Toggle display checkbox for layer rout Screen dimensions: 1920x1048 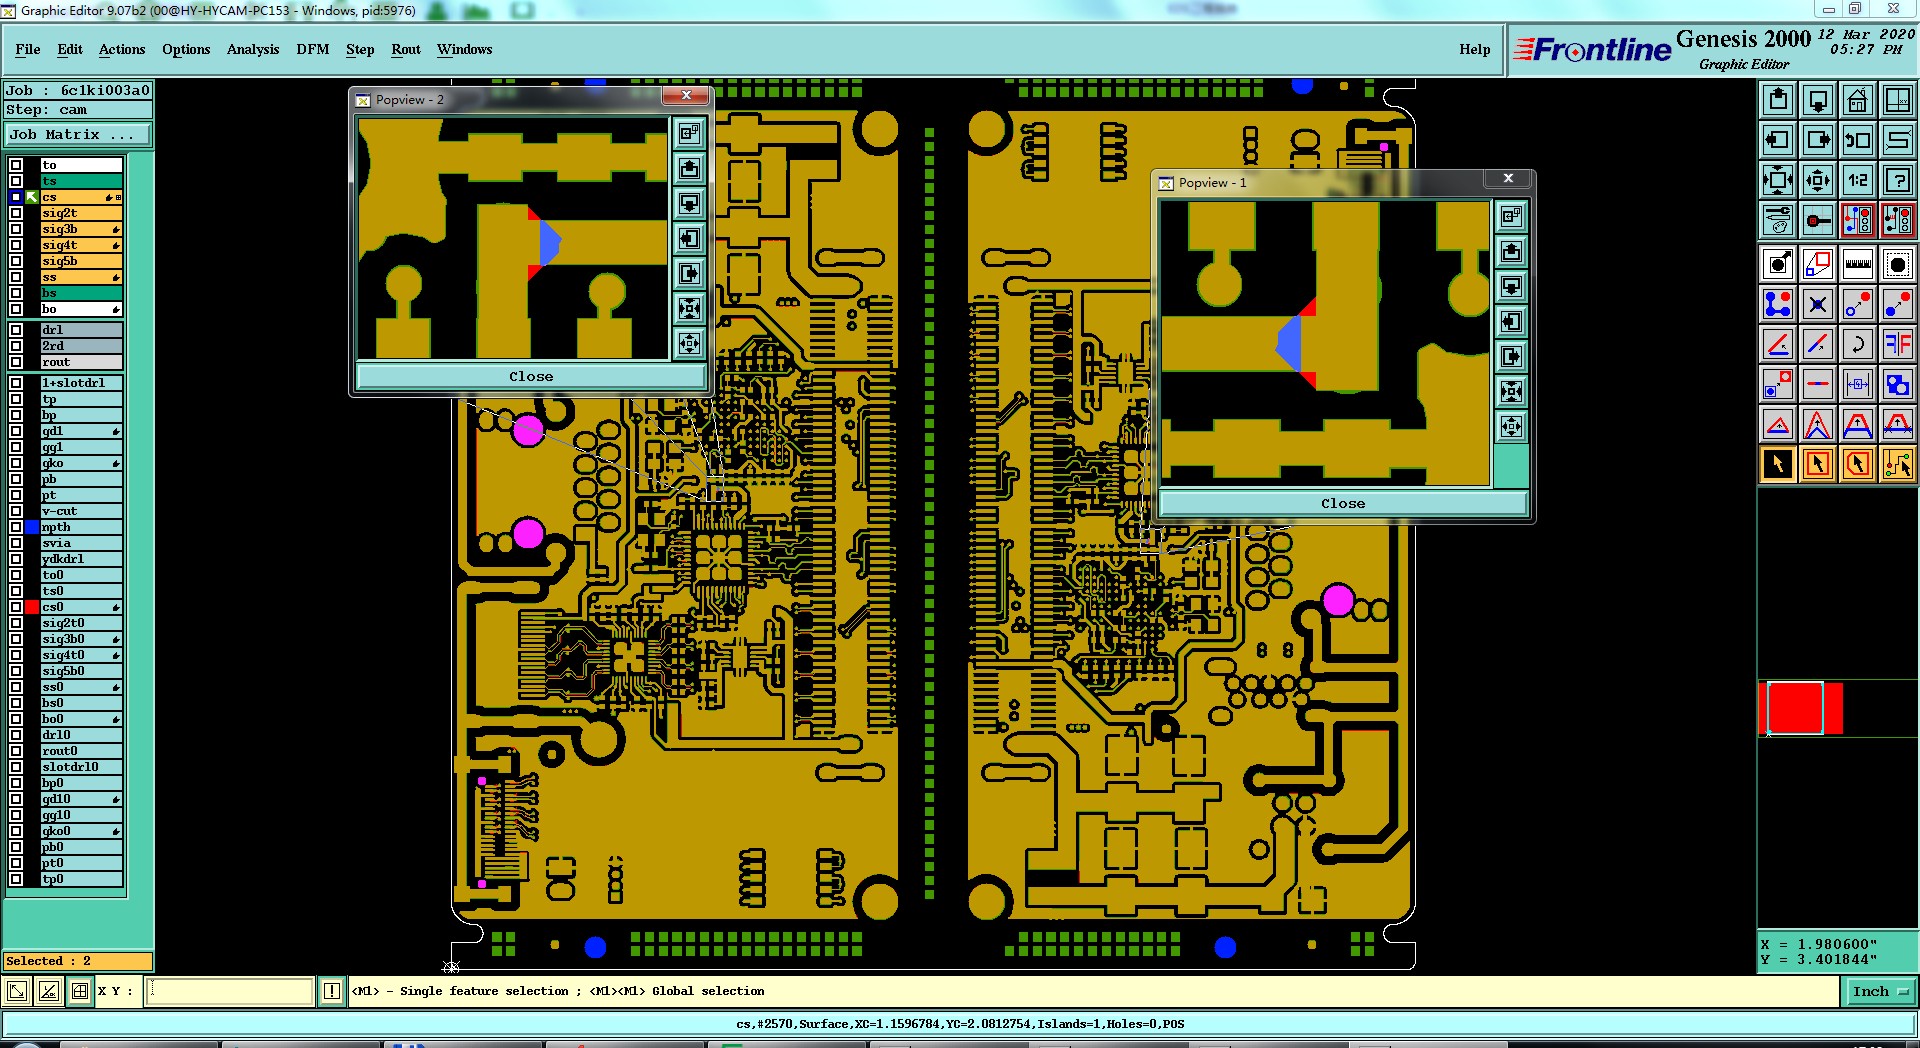click(x=16, y=362)
